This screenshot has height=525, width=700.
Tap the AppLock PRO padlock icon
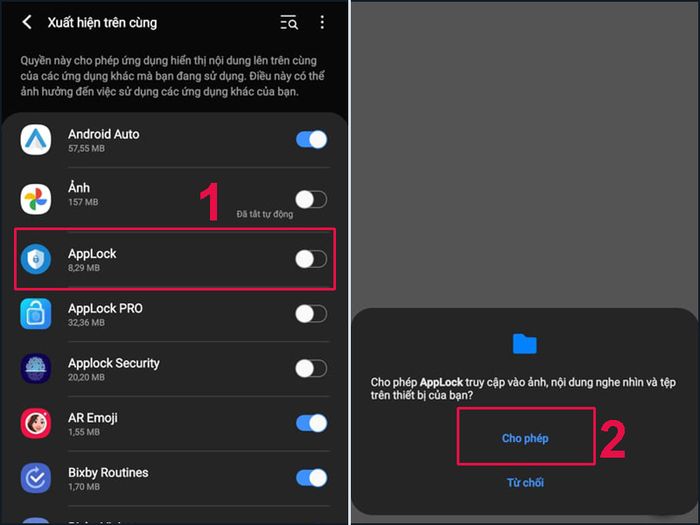click(x=36, y=314)
